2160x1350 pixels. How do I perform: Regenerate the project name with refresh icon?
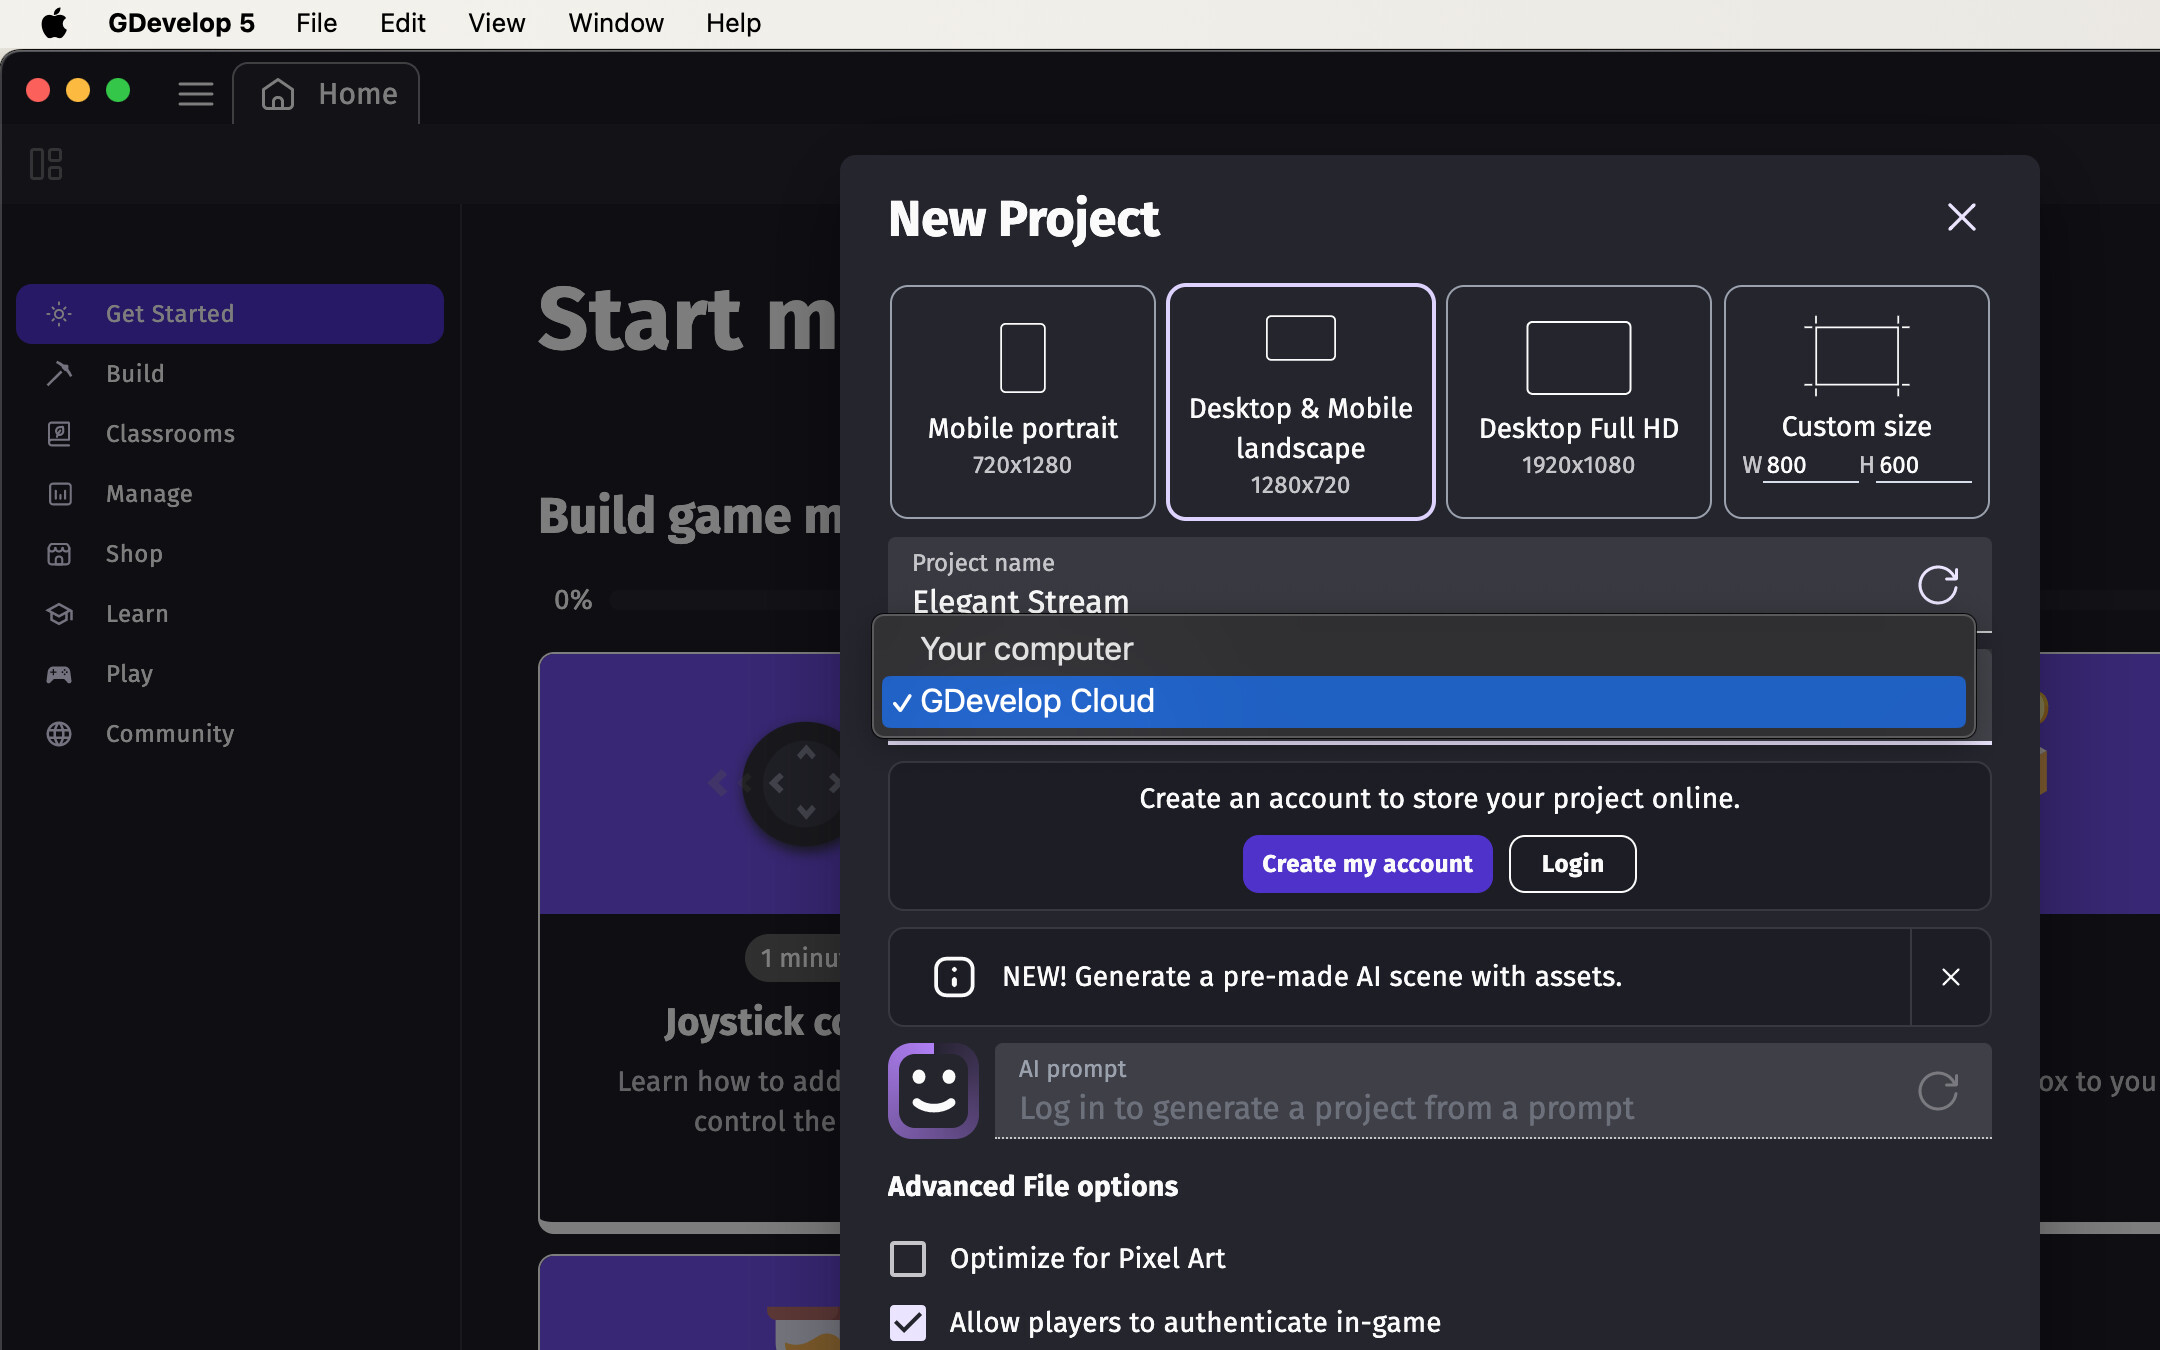tap(1937, 585)
